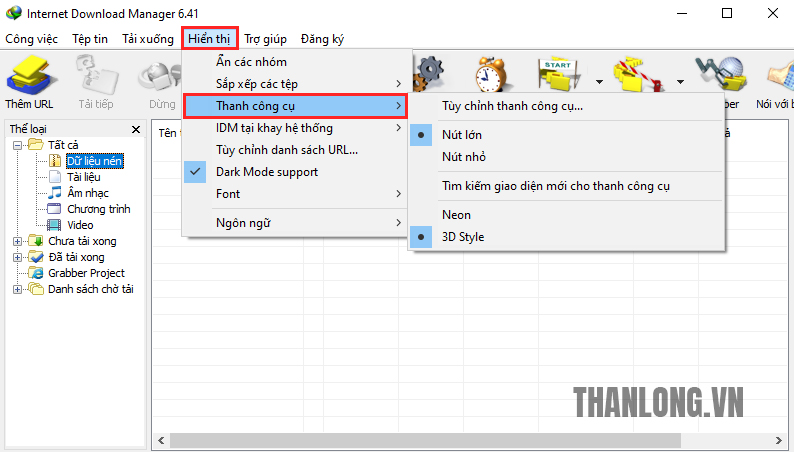Click the Start queue icon

[x=558, y=73]
